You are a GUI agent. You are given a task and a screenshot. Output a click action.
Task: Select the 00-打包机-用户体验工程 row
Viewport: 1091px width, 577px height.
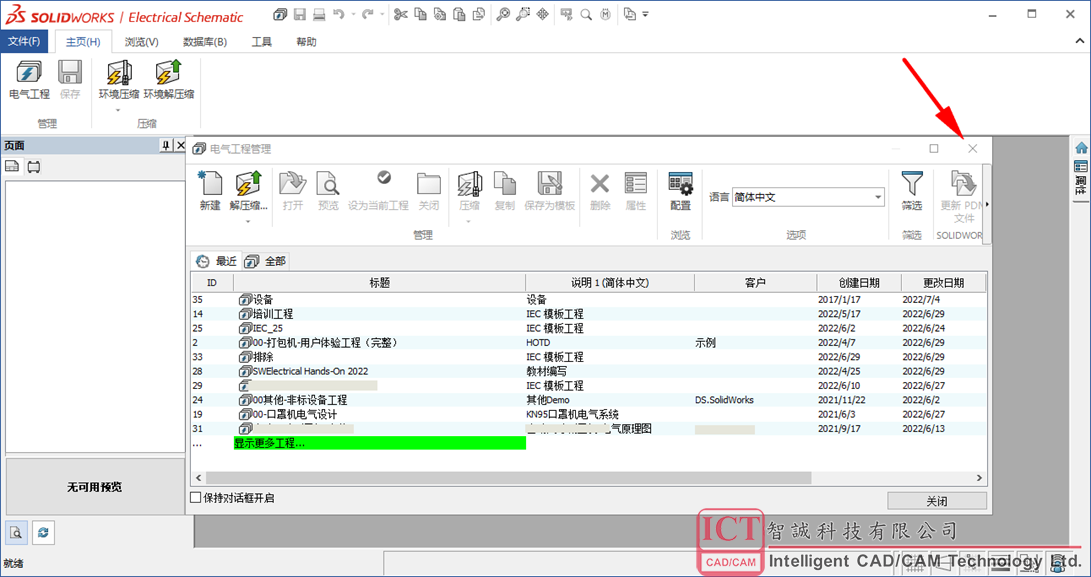(x=589, y=342)
